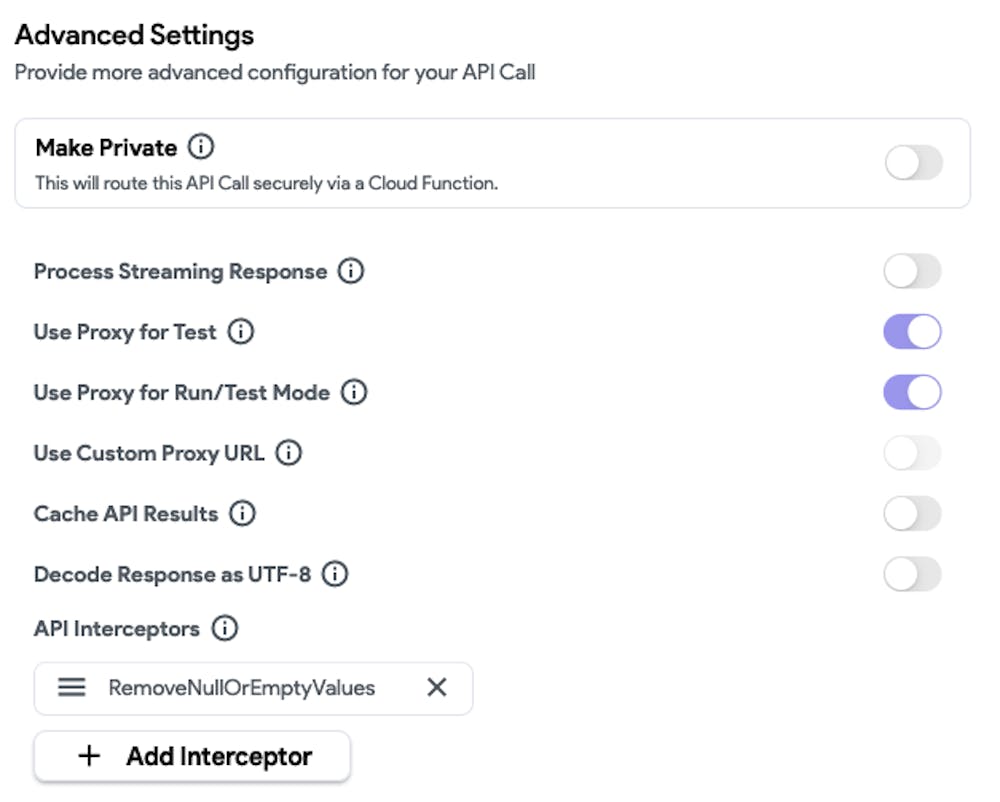Disable the Use Proxy for Test toggle
Viewport: 1000px width, 802px height.
(912, 332)
